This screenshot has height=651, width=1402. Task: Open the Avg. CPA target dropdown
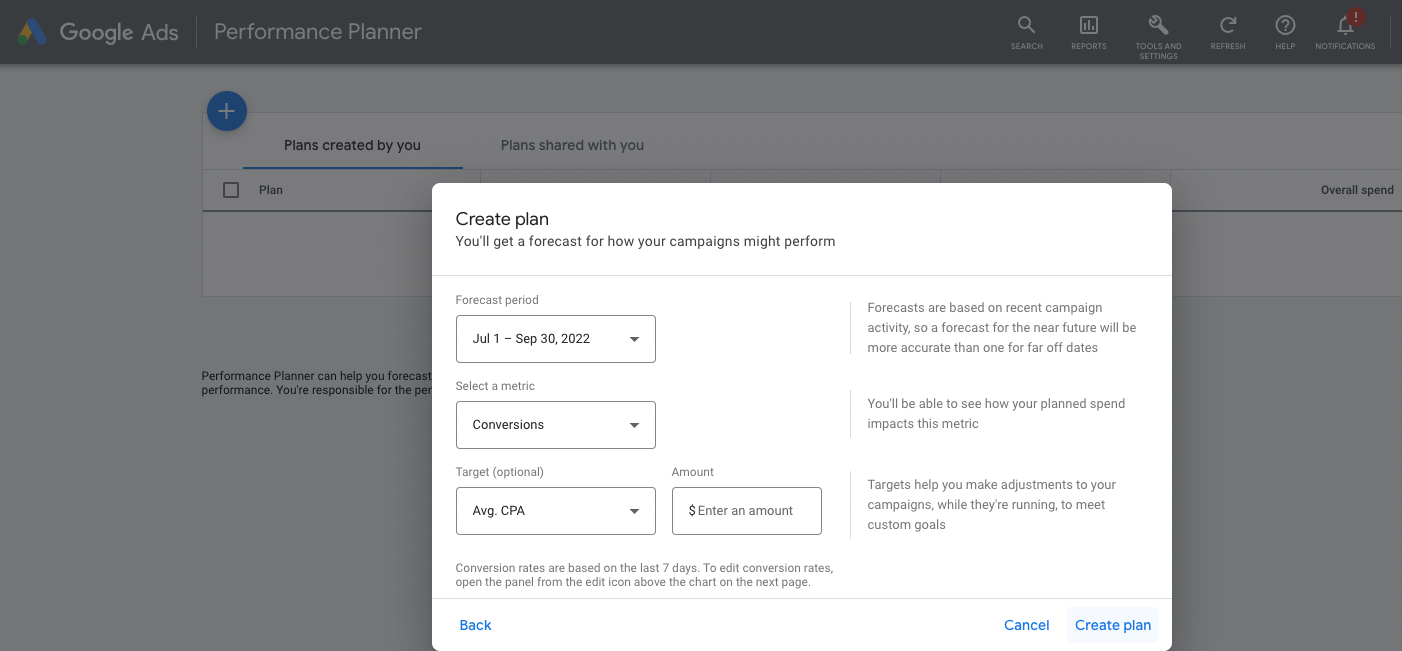click(x=556, y=511)
